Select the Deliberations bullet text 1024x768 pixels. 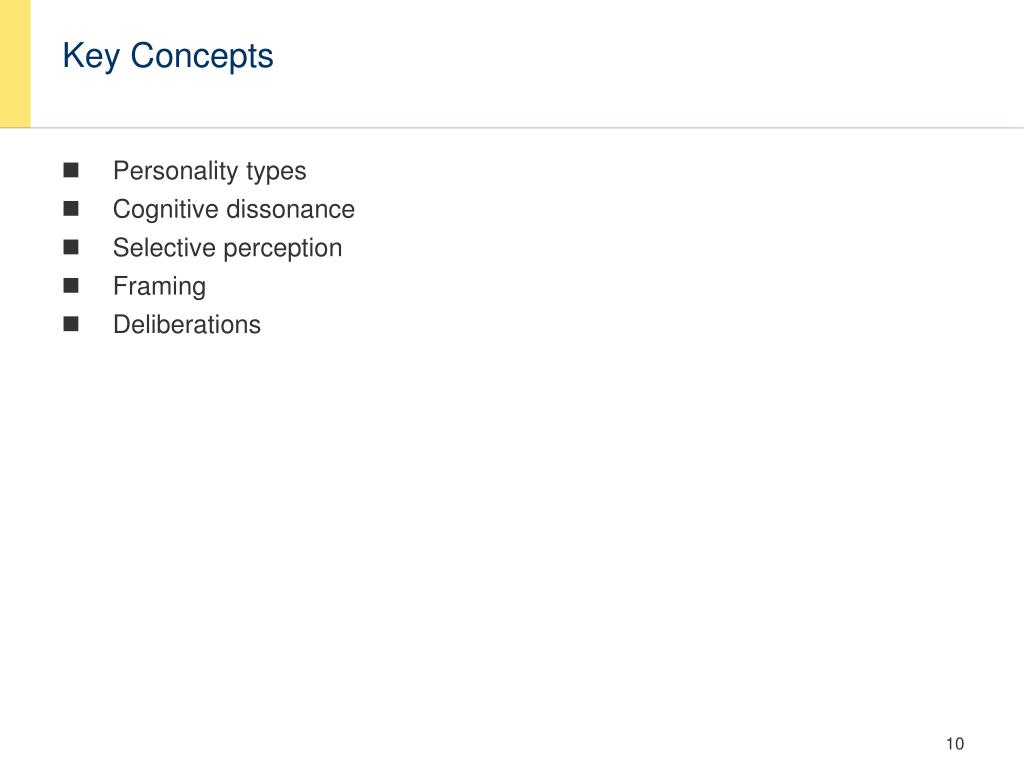click(x=187, y=325)
